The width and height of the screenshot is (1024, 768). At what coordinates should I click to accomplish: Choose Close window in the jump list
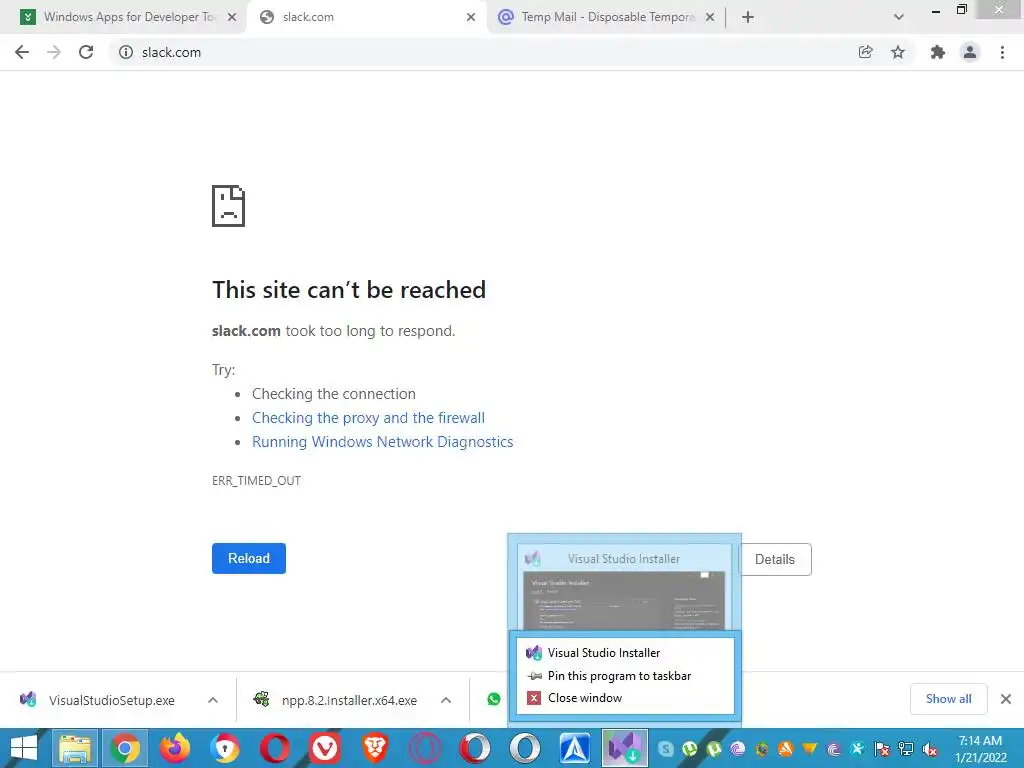626,698
